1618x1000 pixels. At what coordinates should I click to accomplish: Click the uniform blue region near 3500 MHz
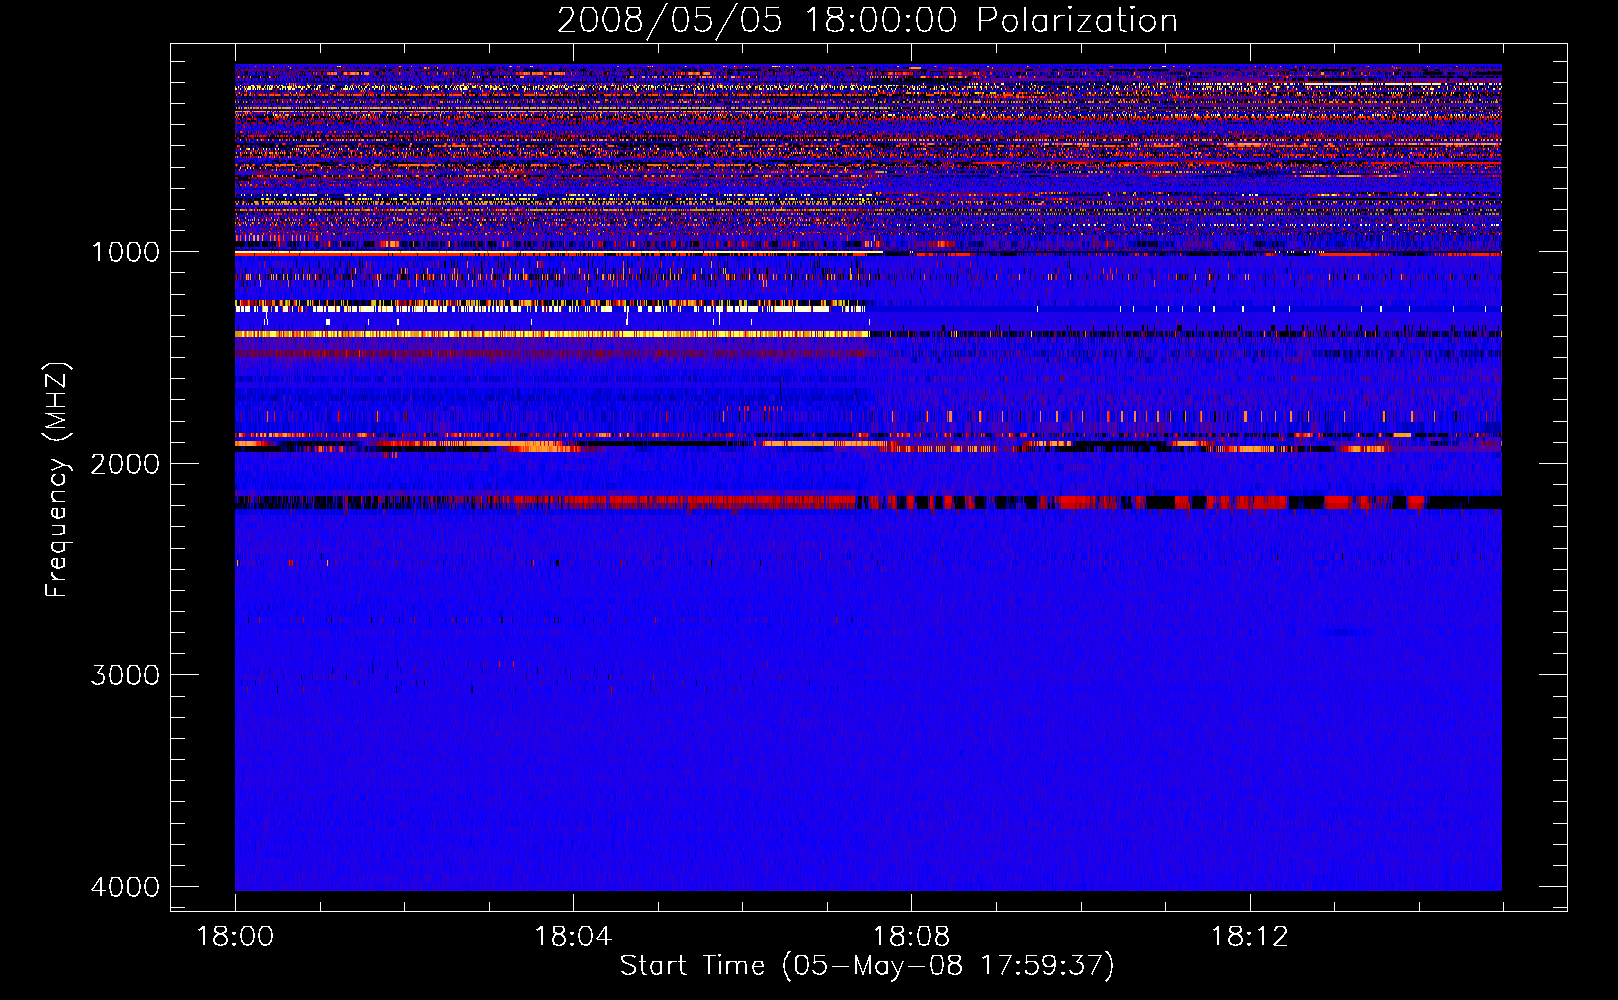[x=868, y=780]
